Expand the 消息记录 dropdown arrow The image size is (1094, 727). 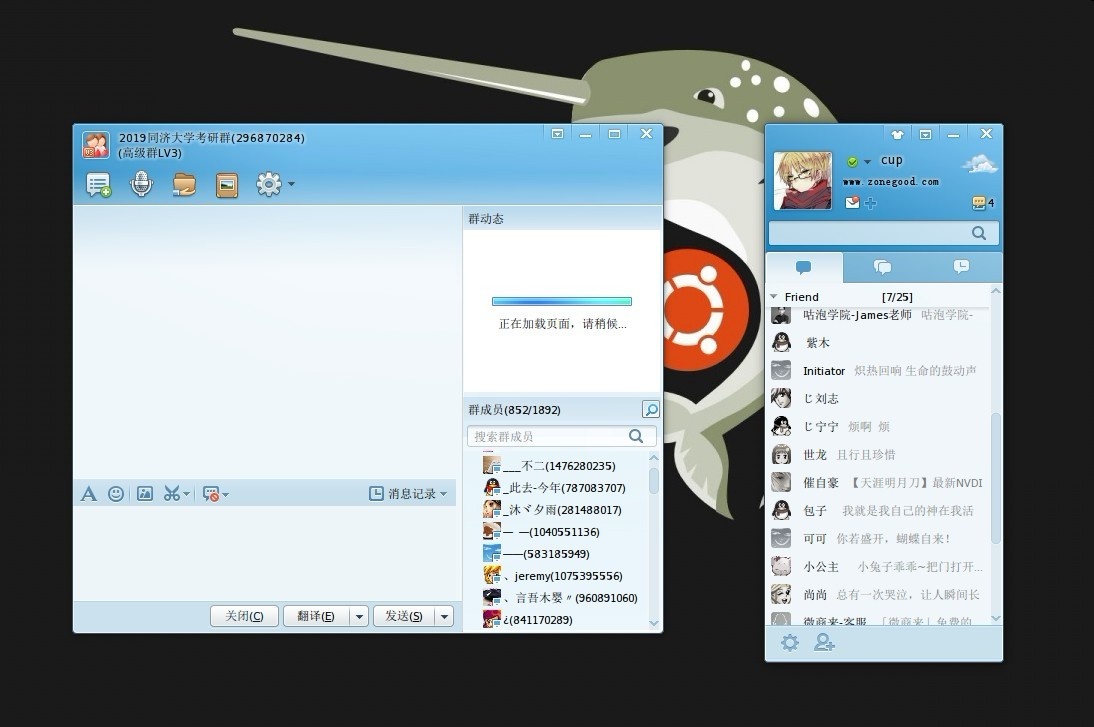tap(444, 495)
